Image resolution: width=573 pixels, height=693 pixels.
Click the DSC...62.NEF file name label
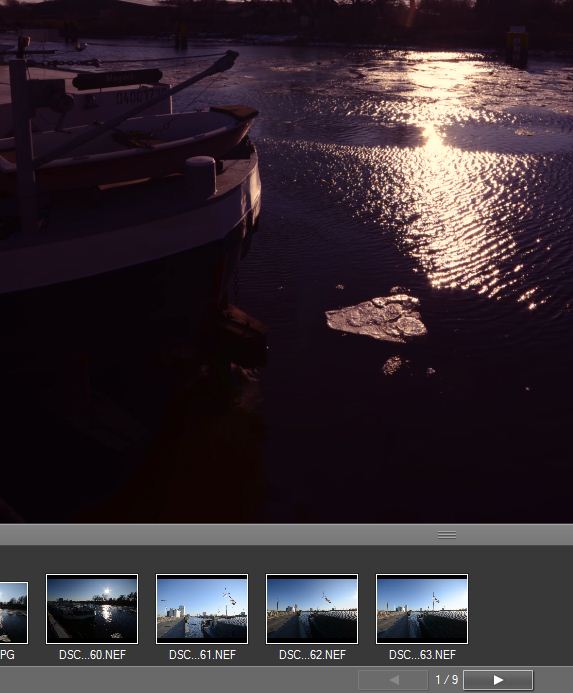point(312,655)
